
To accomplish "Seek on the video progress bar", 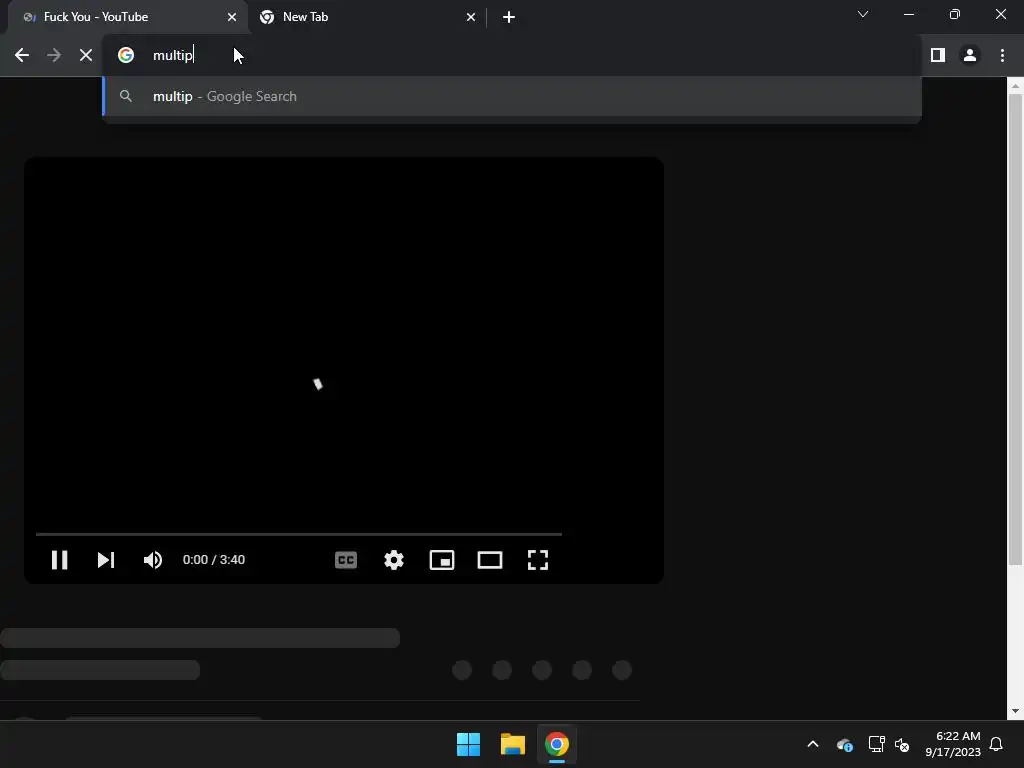I will pos(298,534).
